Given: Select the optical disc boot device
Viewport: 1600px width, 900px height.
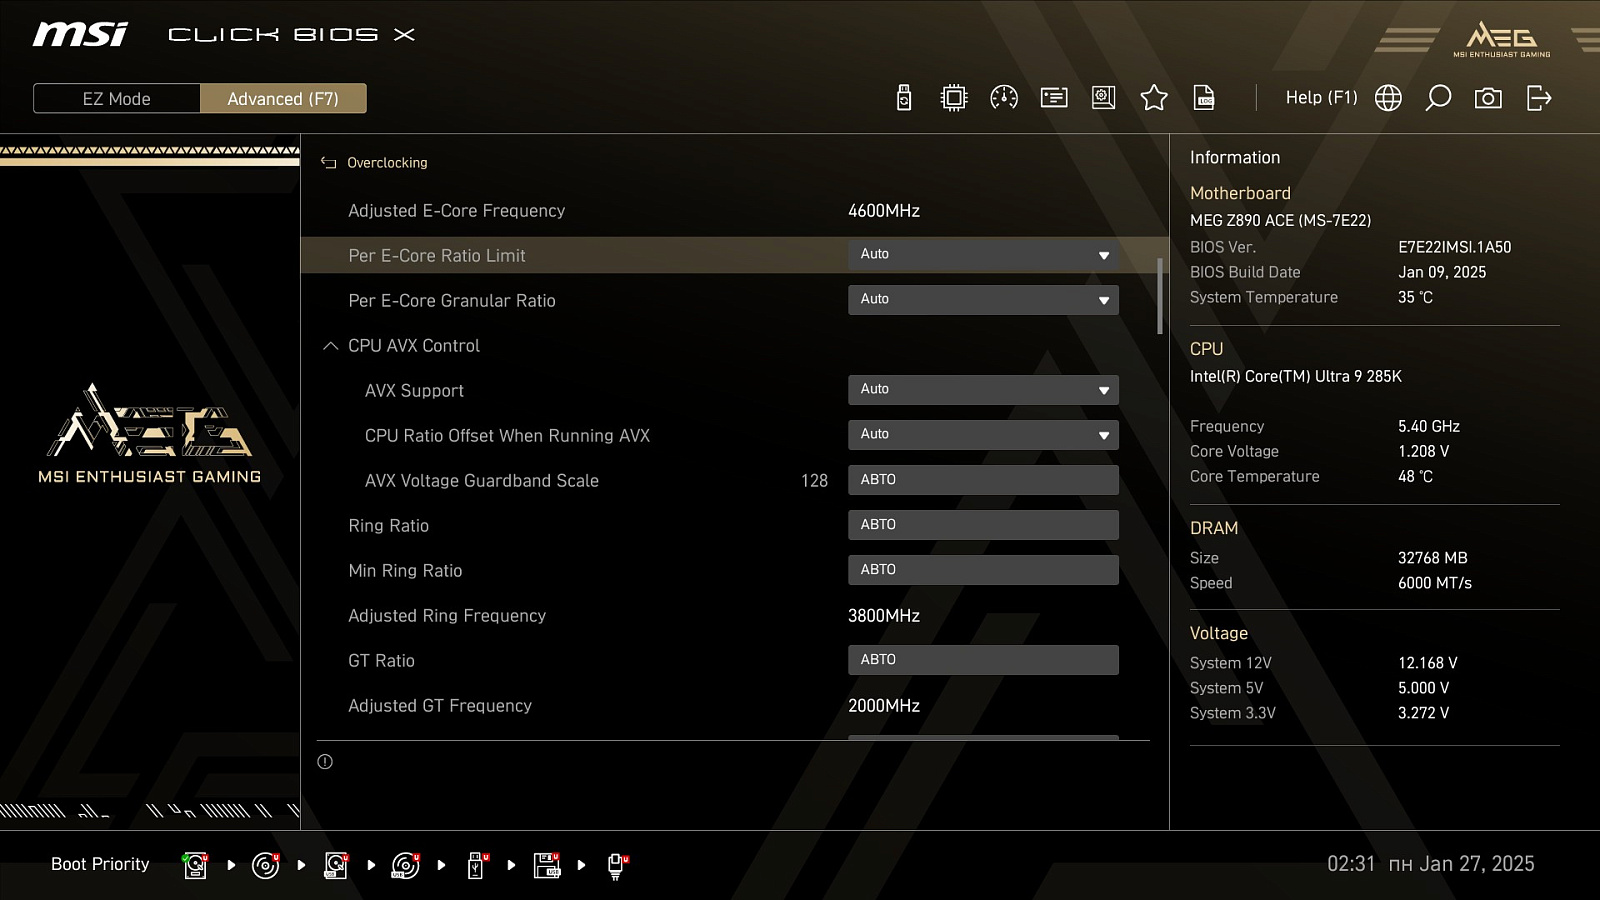Looking at the screenshot, I should coord(265,865).
